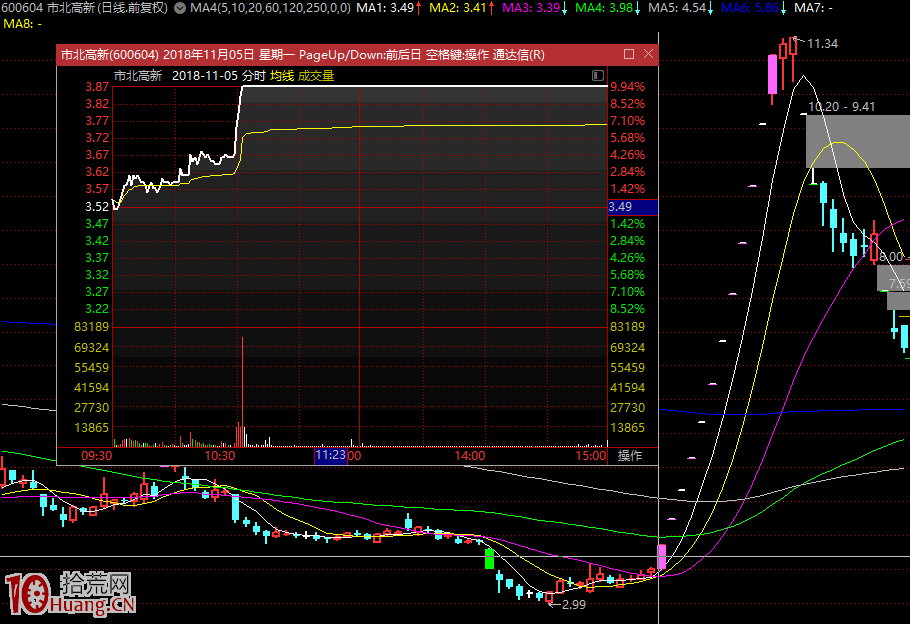Screen dimensions: 910x624
Task: Click the 3.22 price axis label
Action: pyautogui.click(x=97, y=309)
